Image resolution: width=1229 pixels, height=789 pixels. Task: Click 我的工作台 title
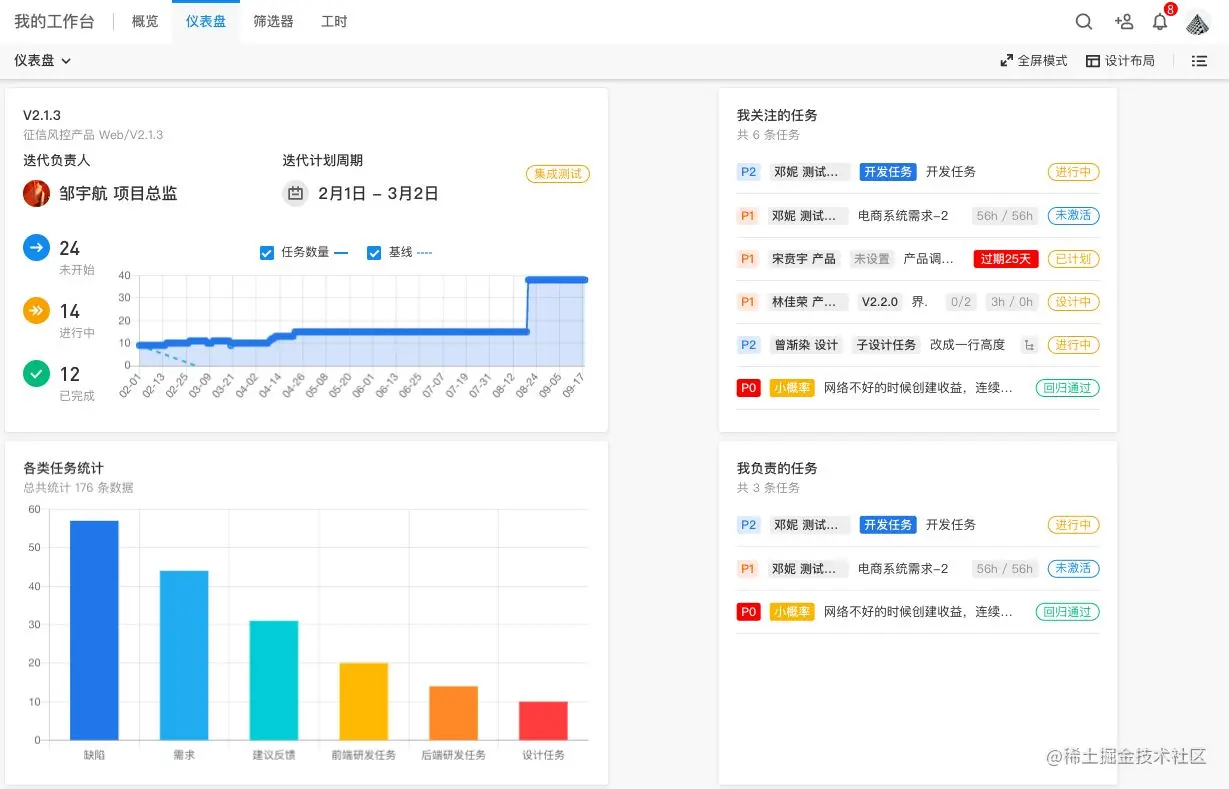pos(54,22)
